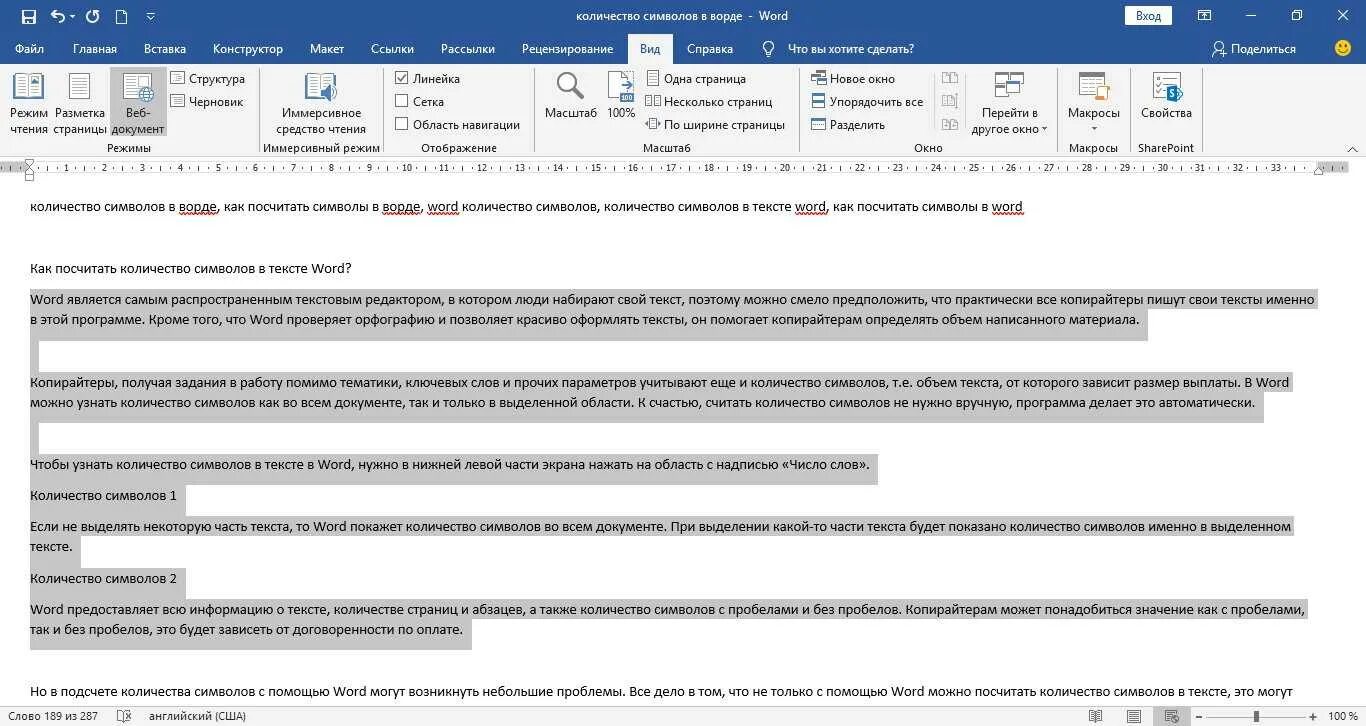Switch to Режим чтения view

click(x=29, y=103)
